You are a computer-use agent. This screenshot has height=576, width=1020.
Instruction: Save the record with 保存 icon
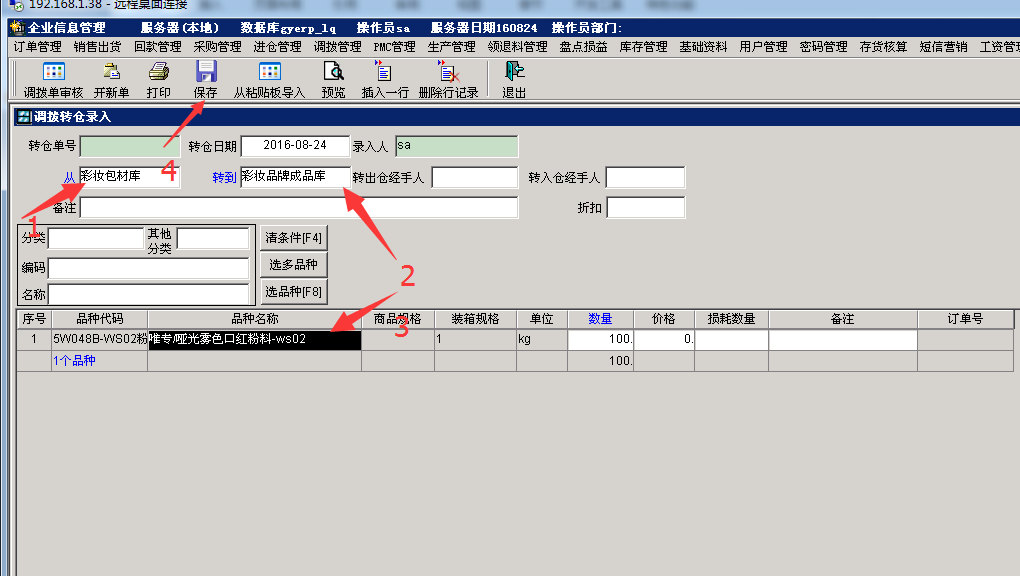(205, 72)
